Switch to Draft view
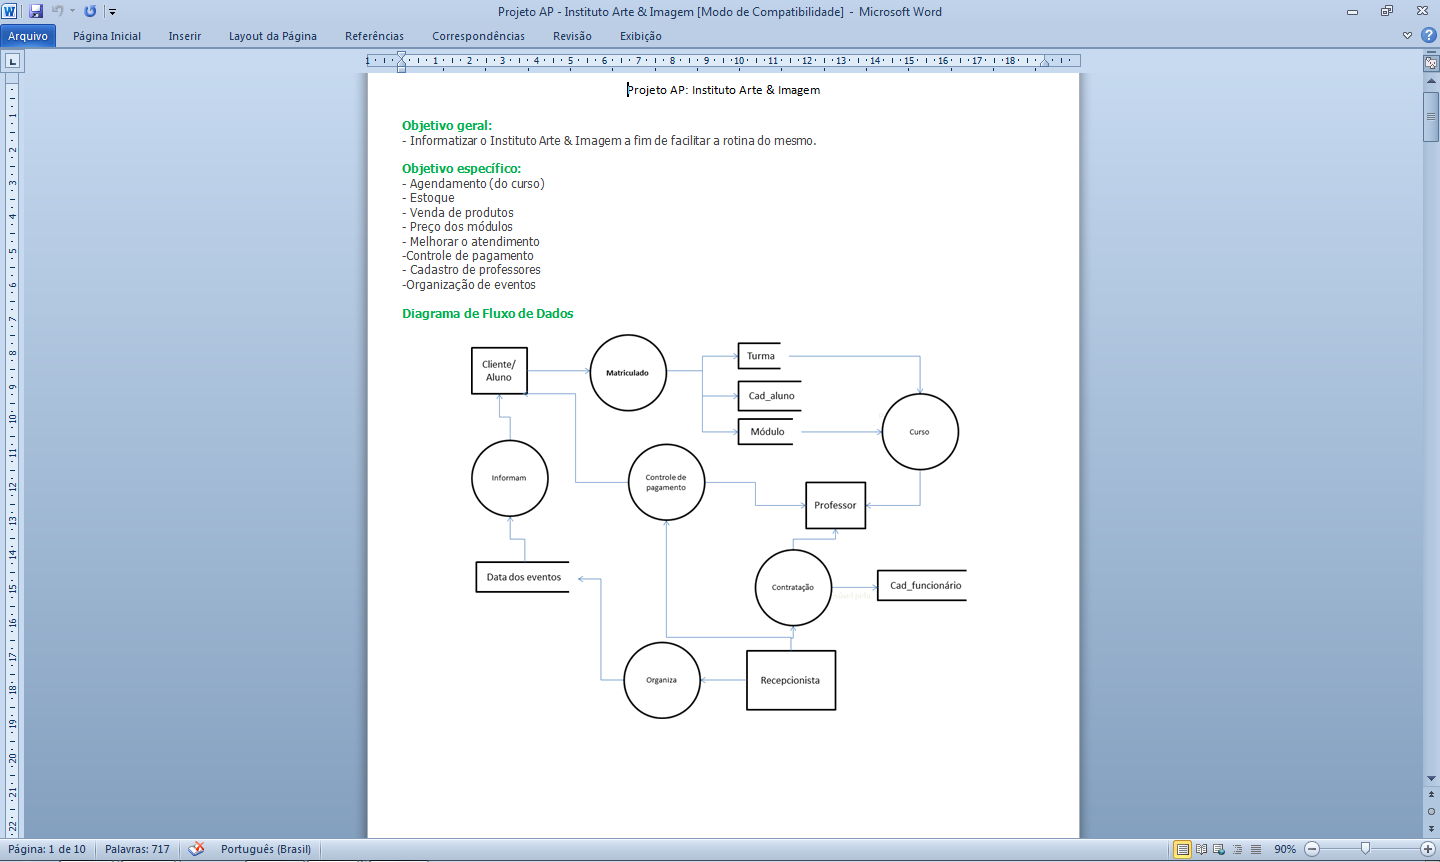Image resolution: width=1440 pixels, height=862 pixels. click(x=1256, y=849)
